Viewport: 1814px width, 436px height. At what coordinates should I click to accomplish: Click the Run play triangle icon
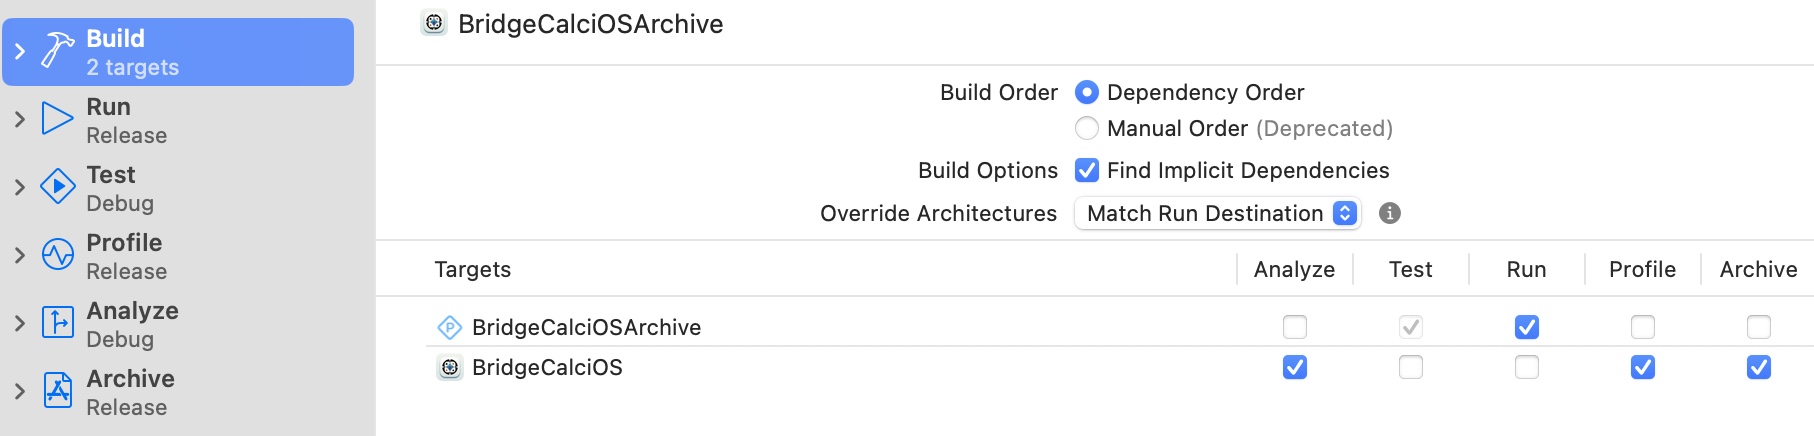pyautogui.click(x=57, y=119)
